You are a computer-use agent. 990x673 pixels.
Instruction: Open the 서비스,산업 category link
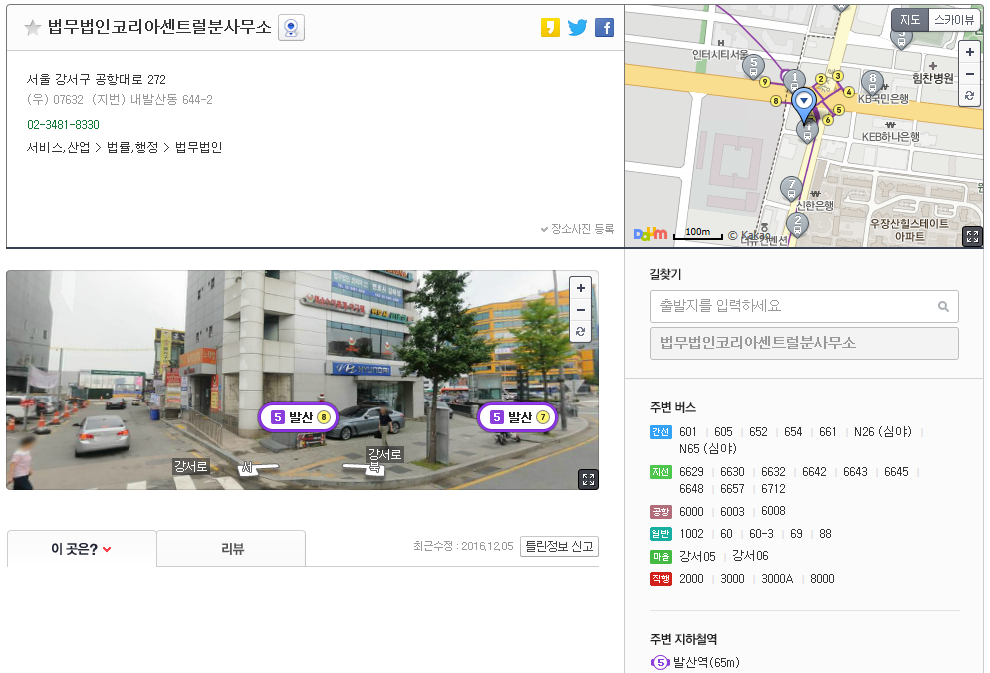58,147
